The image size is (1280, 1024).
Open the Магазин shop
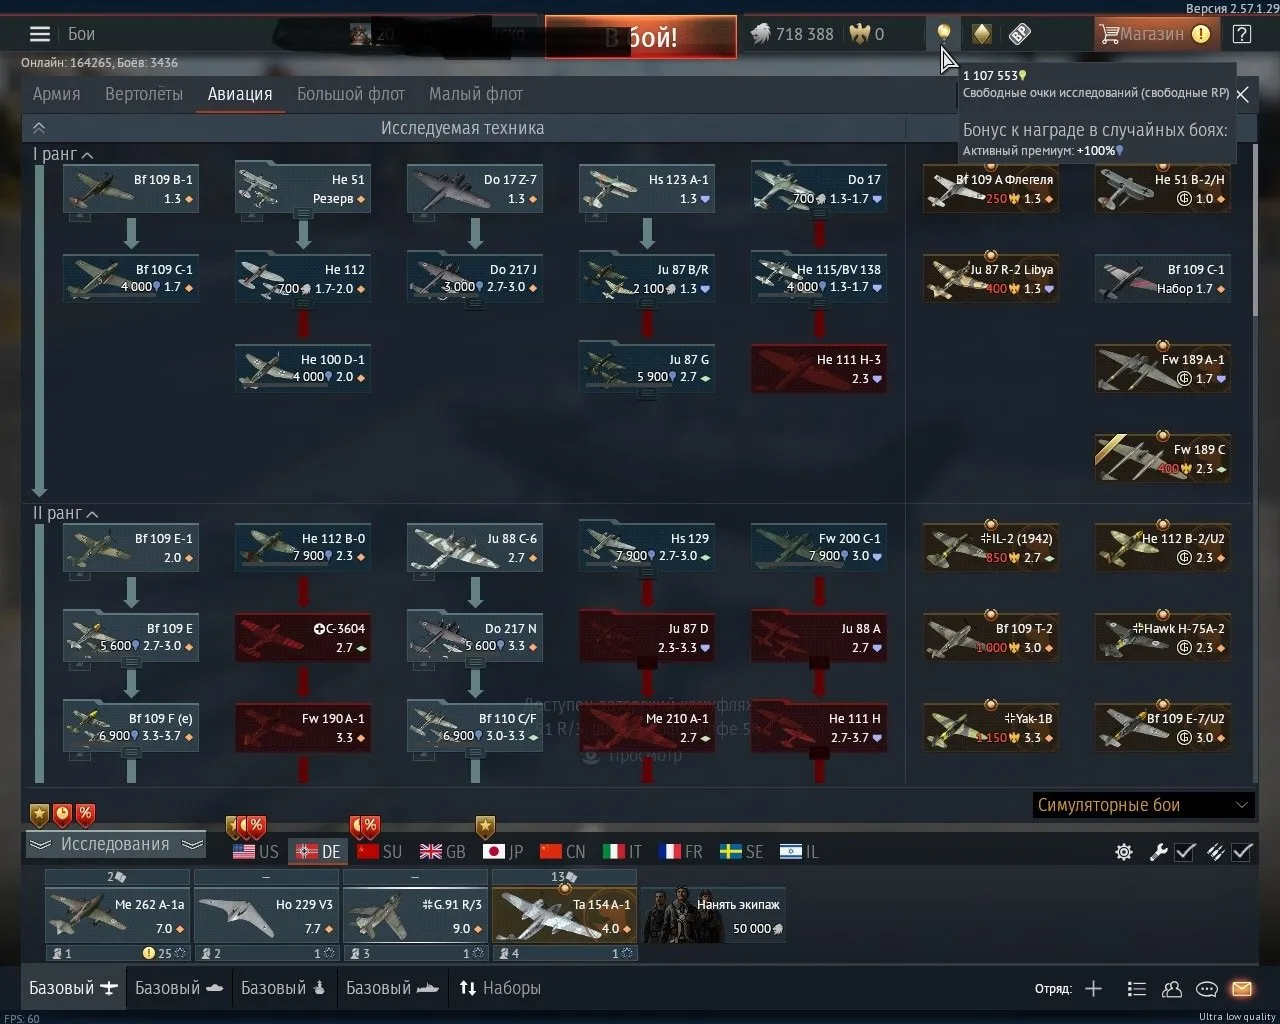click(1154, 34)
